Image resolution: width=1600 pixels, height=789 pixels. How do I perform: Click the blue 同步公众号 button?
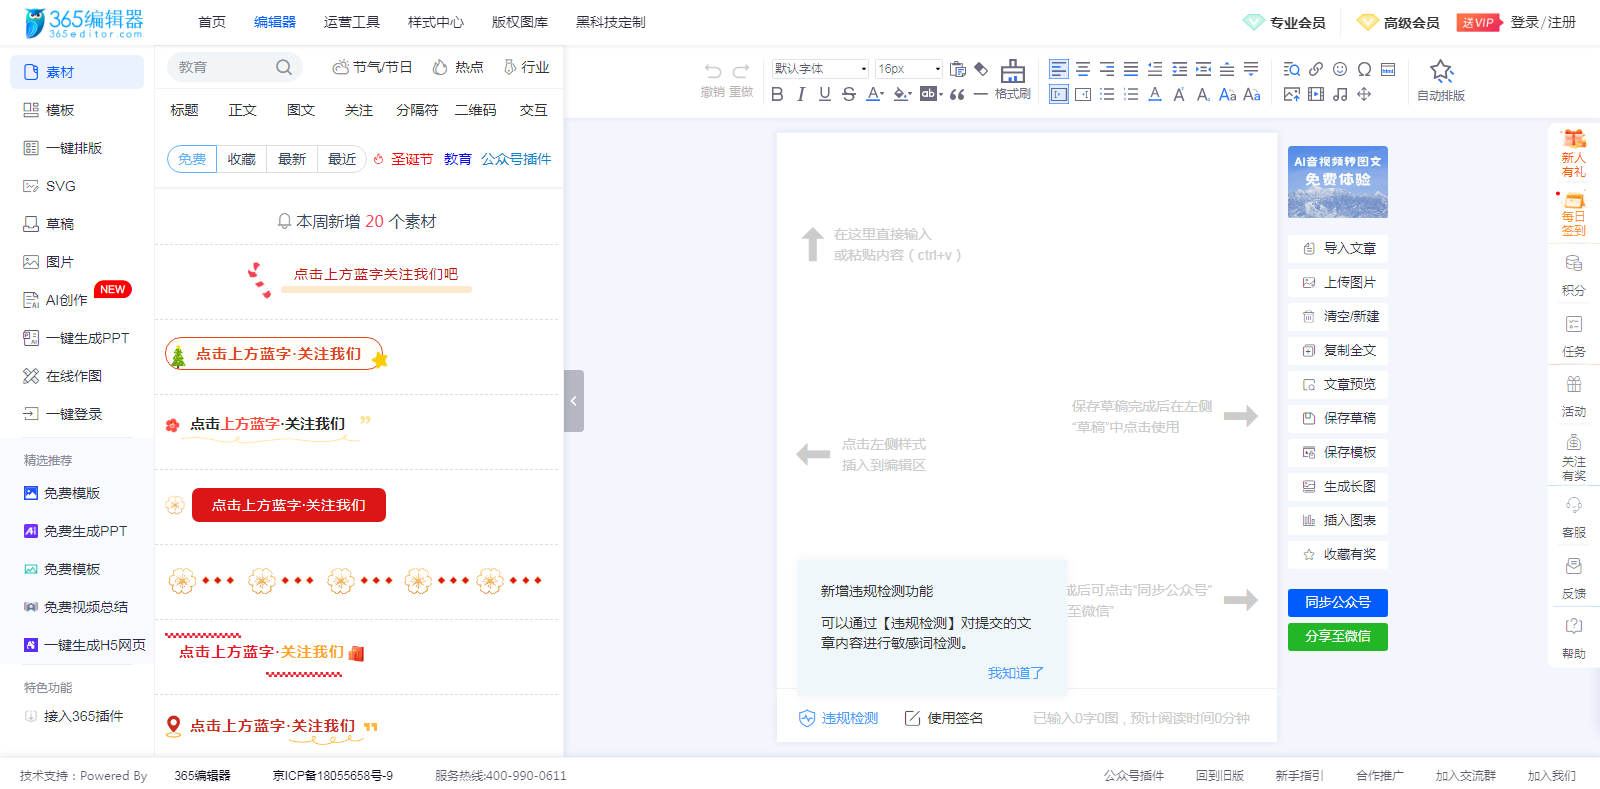(x=1337, y=602)
